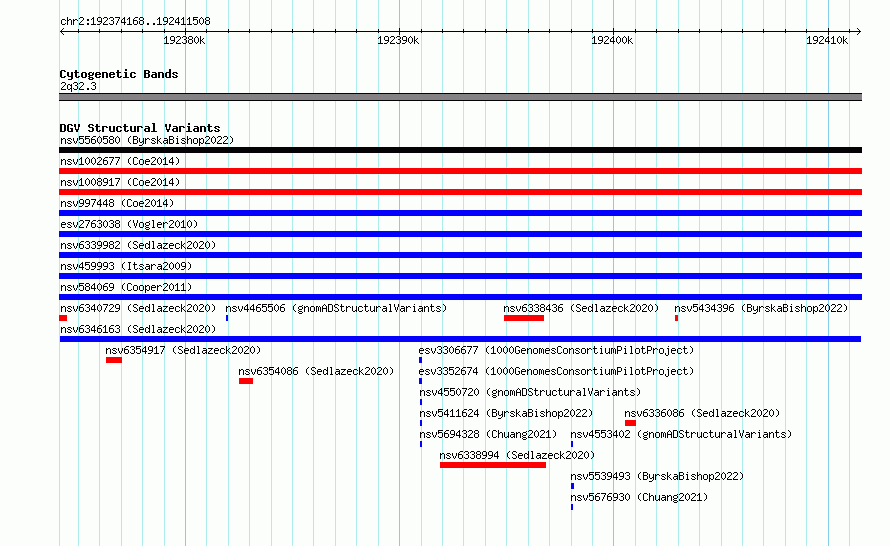
Task: Click the 192390k ruler position
Action: tap(398, 40)
